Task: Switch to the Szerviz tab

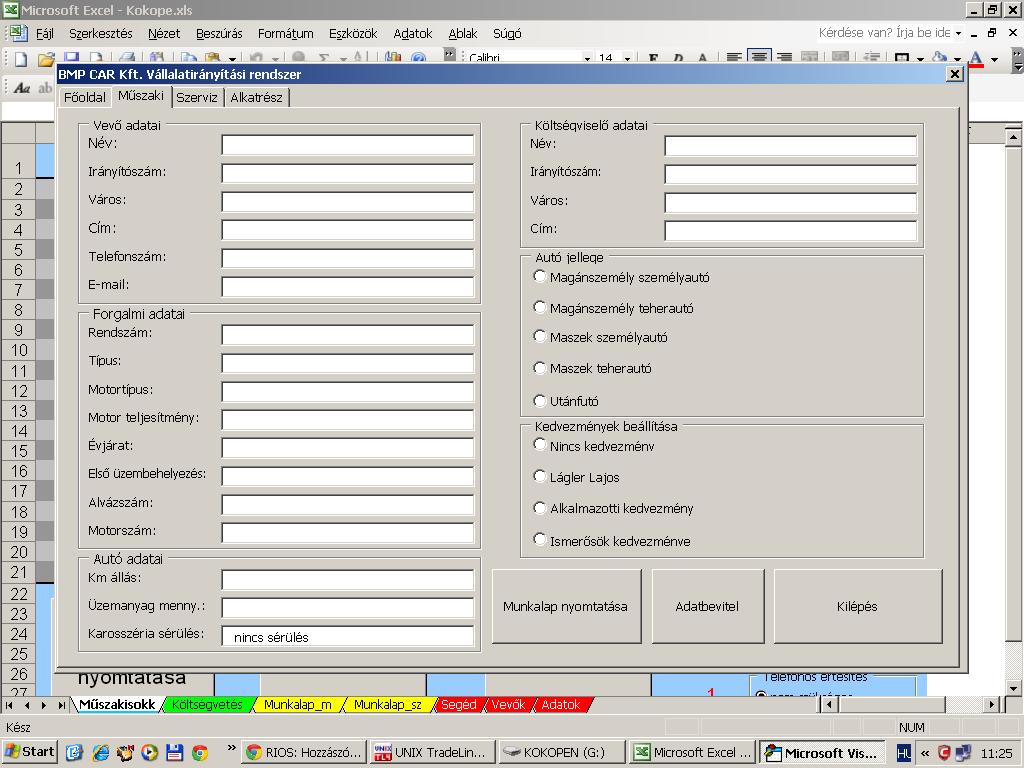Action: [x=197, y=97]
